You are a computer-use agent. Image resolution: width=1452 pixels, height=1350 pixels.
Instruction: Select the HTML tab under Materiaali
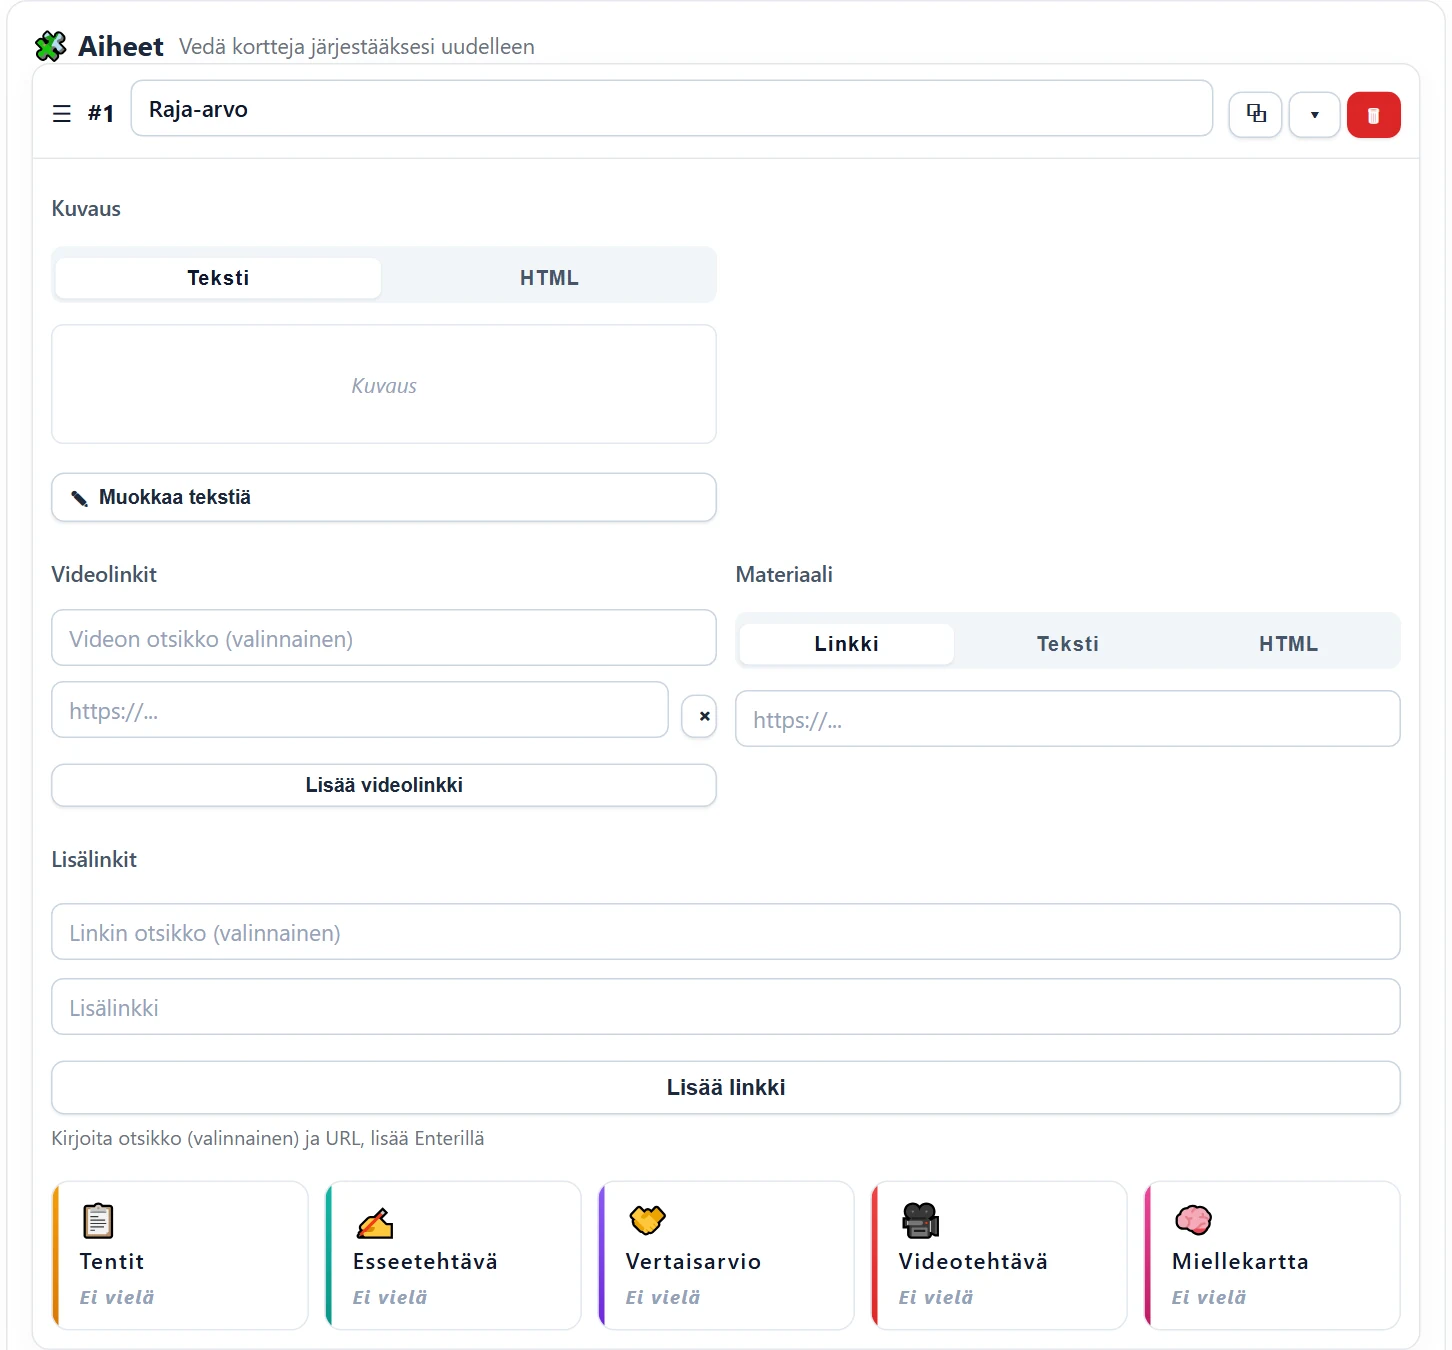(1288, 644)
